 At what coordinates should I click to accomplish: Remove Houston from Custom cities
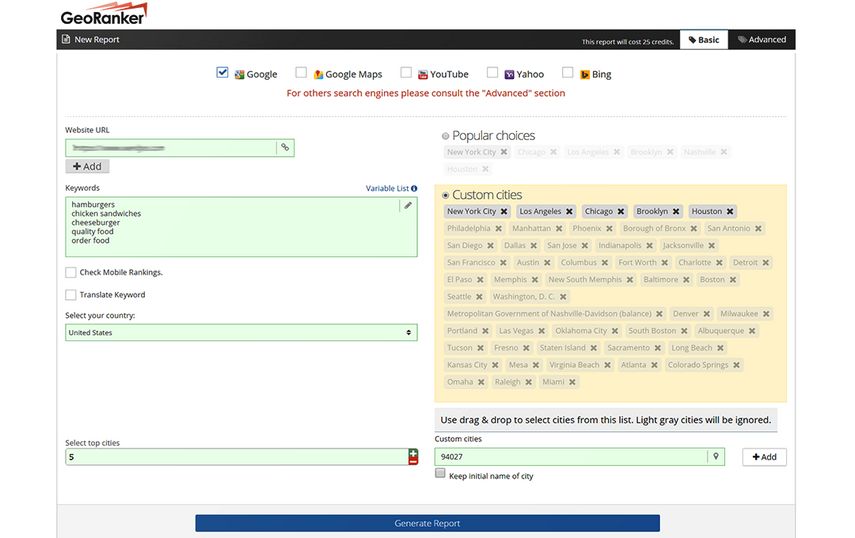[x=730, y=211]
